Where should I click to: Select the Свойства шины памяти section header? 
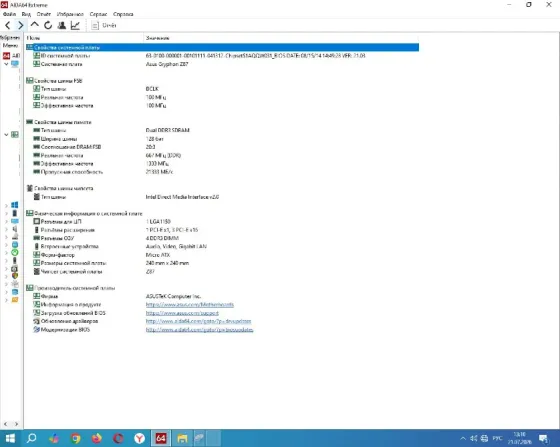62,122
